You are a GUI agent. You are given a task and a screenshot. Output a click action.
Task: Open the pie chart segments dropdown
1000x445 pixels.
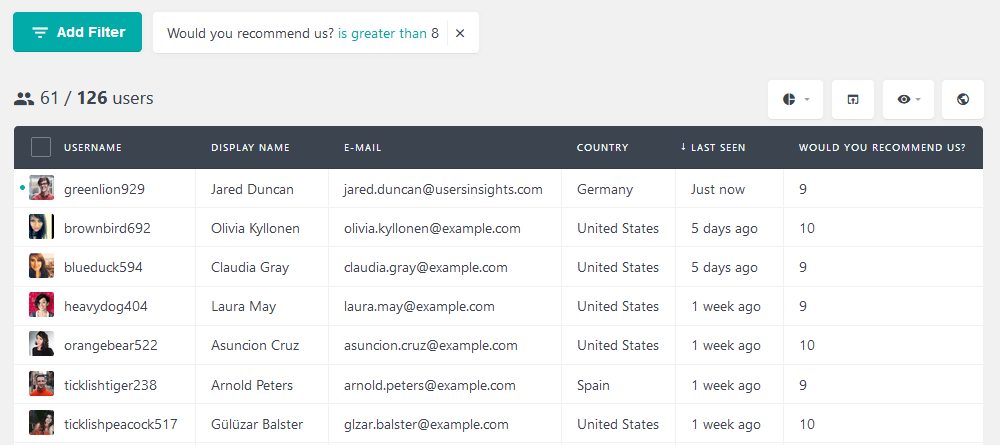795,99
